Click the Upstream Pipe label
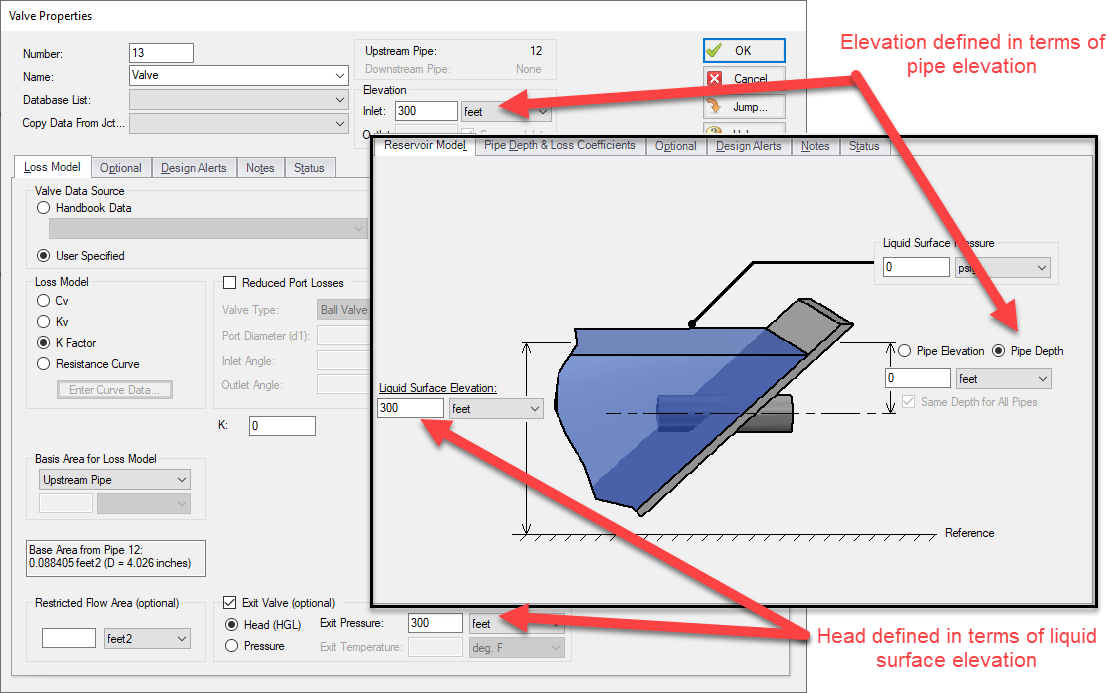Screen dimensions: 1118x693 pos(401,51)
